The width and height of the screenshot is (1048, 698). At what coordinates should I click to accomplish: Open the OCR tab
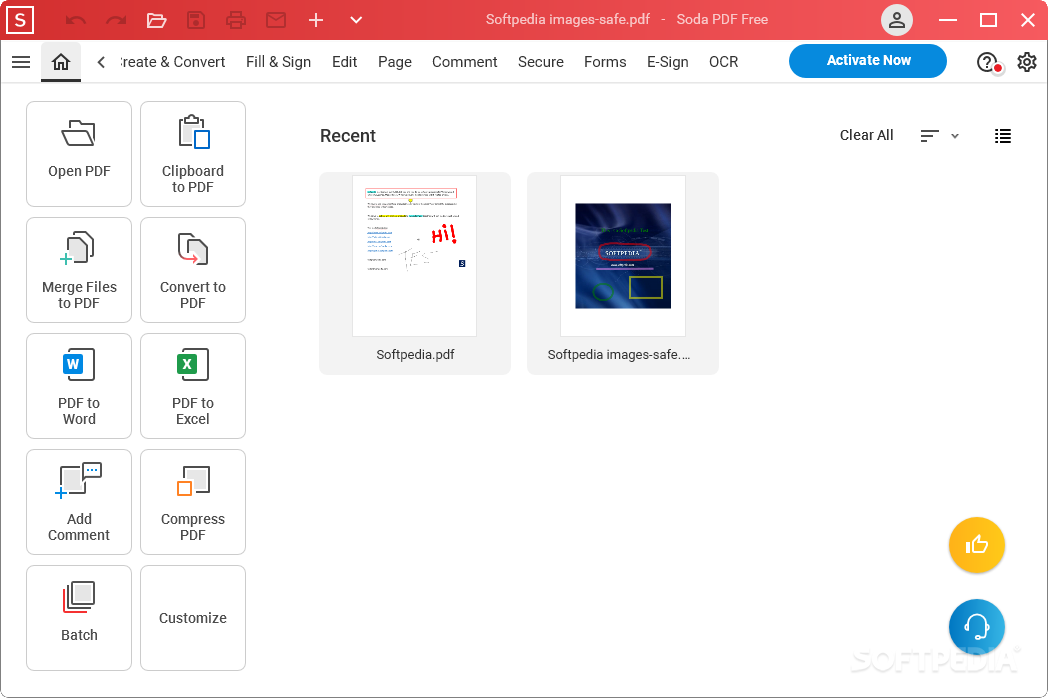[x=723, y=62]
